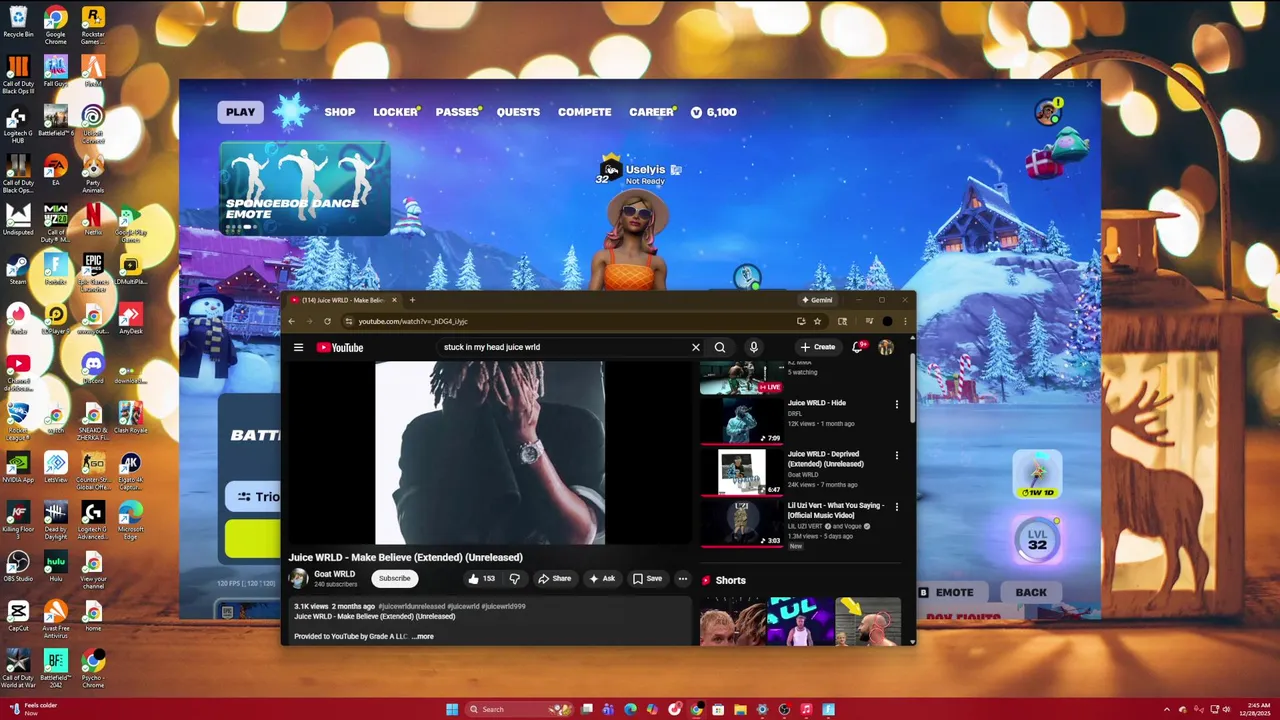This screenshot has height=720, width=1280.
Task: Click YouTube search field text
Action: 492,347
